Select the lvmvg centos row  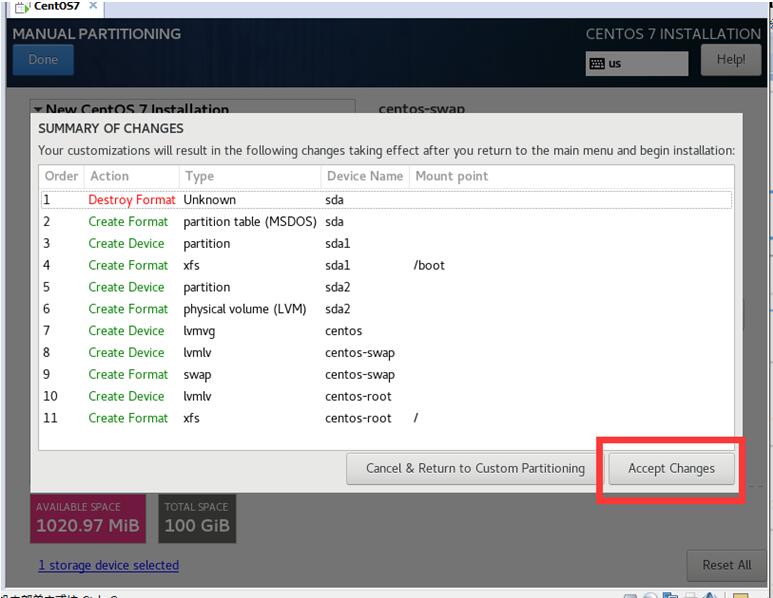point(386,331)
